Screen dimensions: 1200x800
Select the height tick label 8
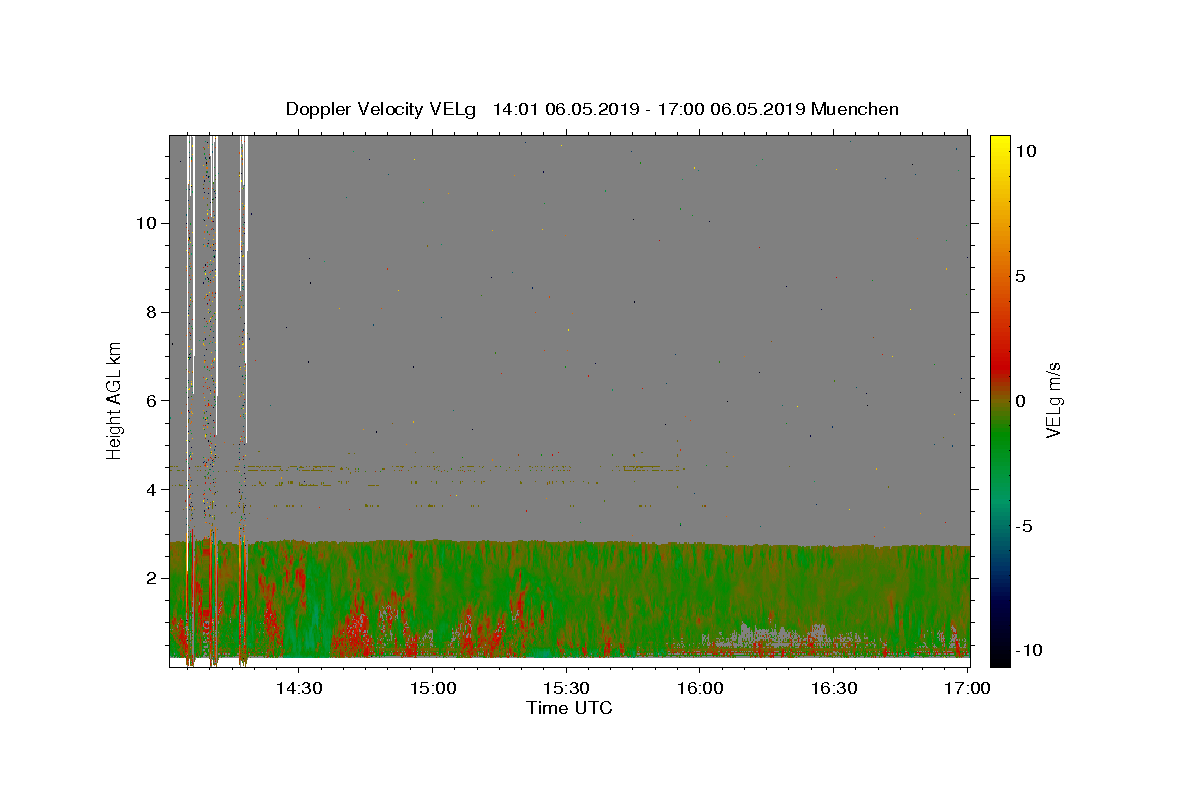pos(150,312)
